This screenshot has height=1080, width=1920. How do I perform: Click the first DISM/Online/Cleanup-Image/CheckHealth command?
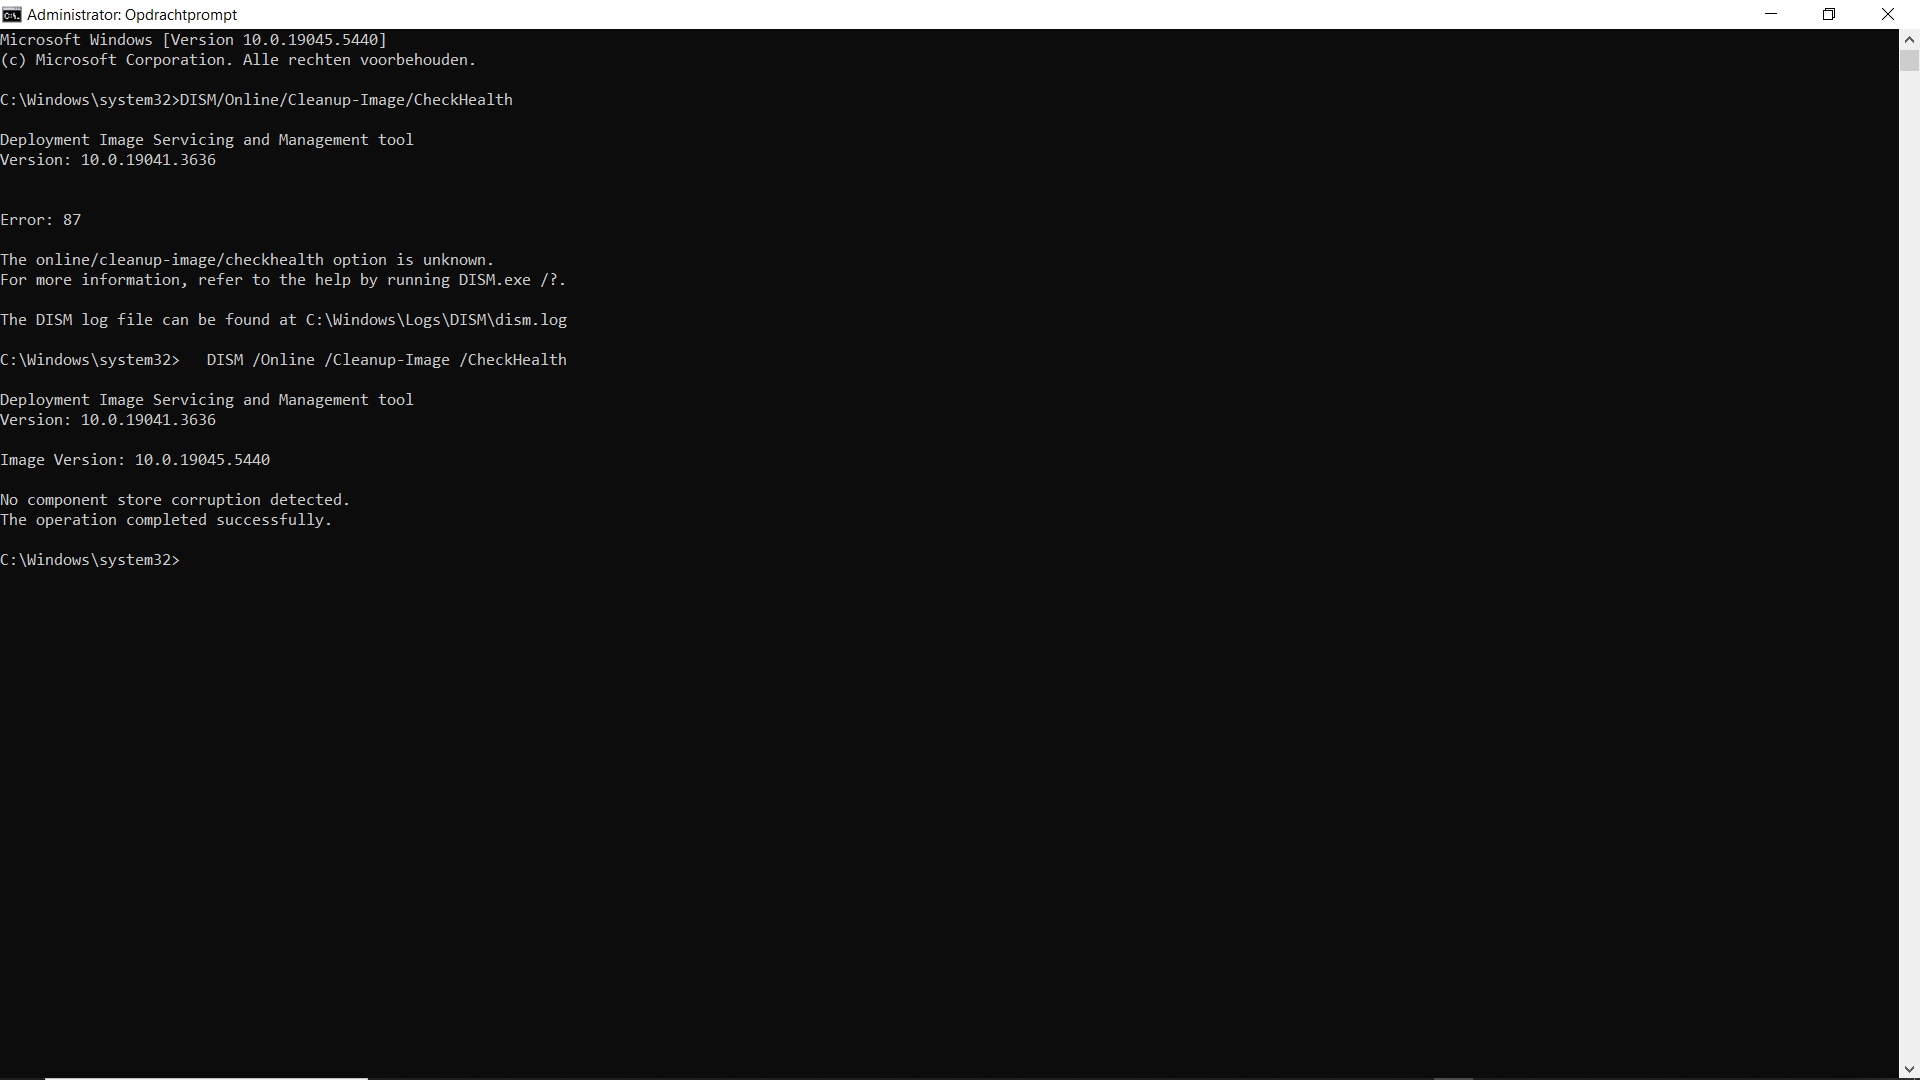[346, 100]
